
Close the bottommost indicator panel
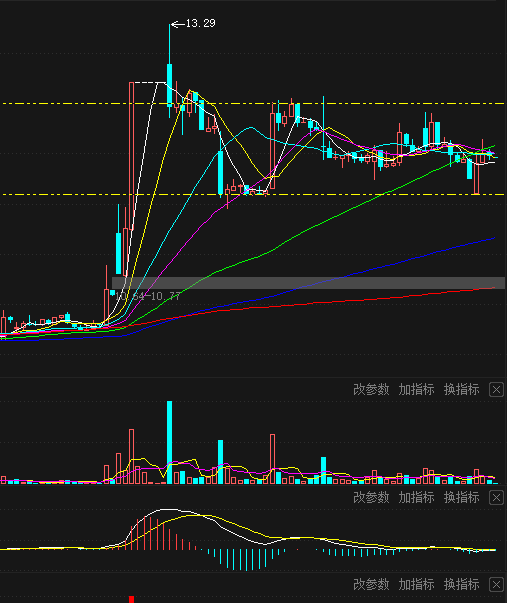click(496, 585)
